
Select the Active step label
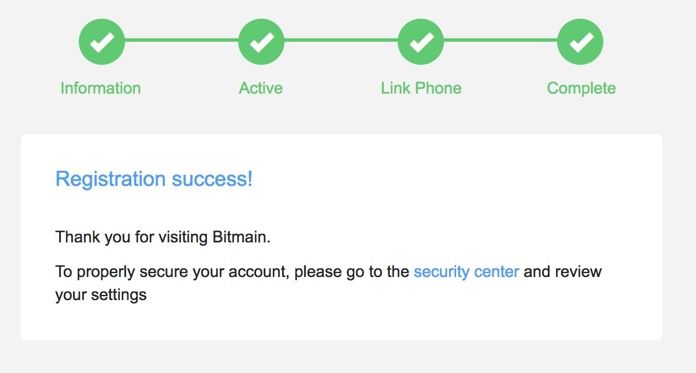261,88
